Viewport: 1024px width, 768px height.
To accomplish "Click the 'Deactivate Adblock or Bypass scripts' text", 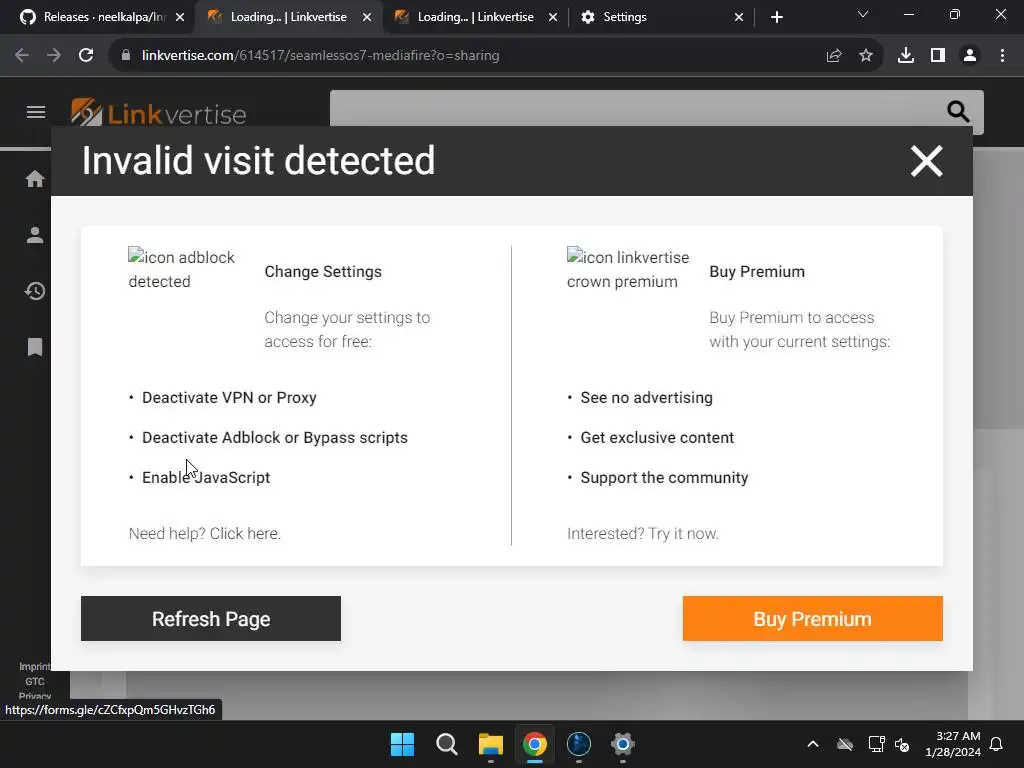I will [275, 438].
